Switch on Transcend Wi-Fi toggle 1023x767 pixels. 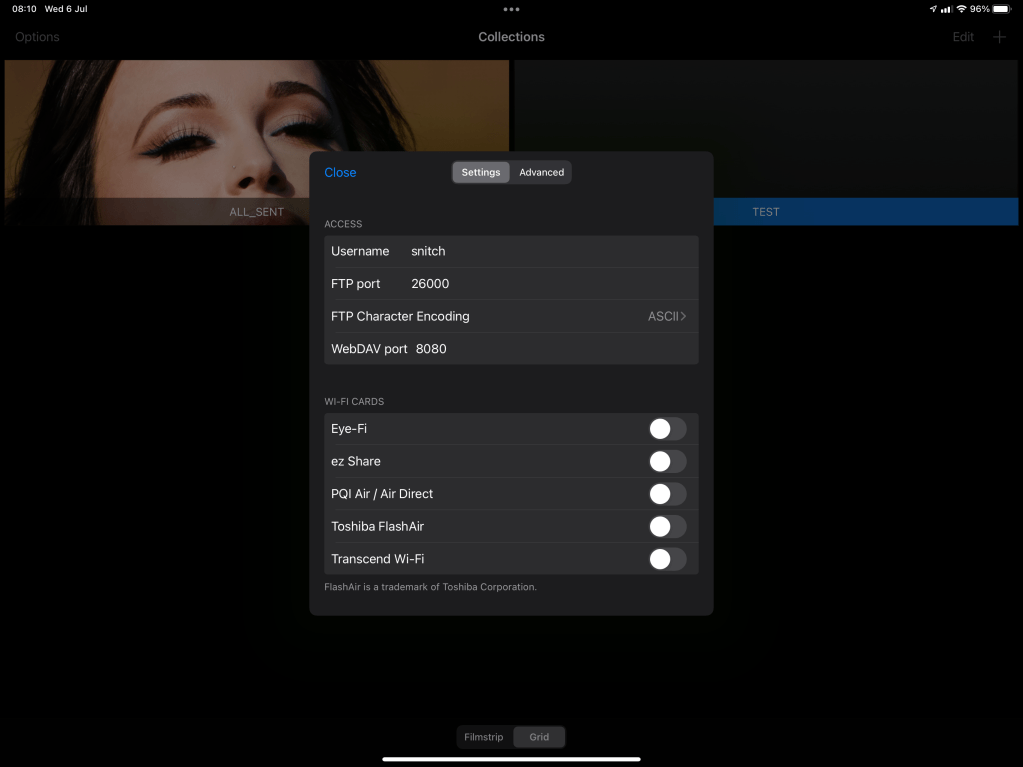point(667,559)
